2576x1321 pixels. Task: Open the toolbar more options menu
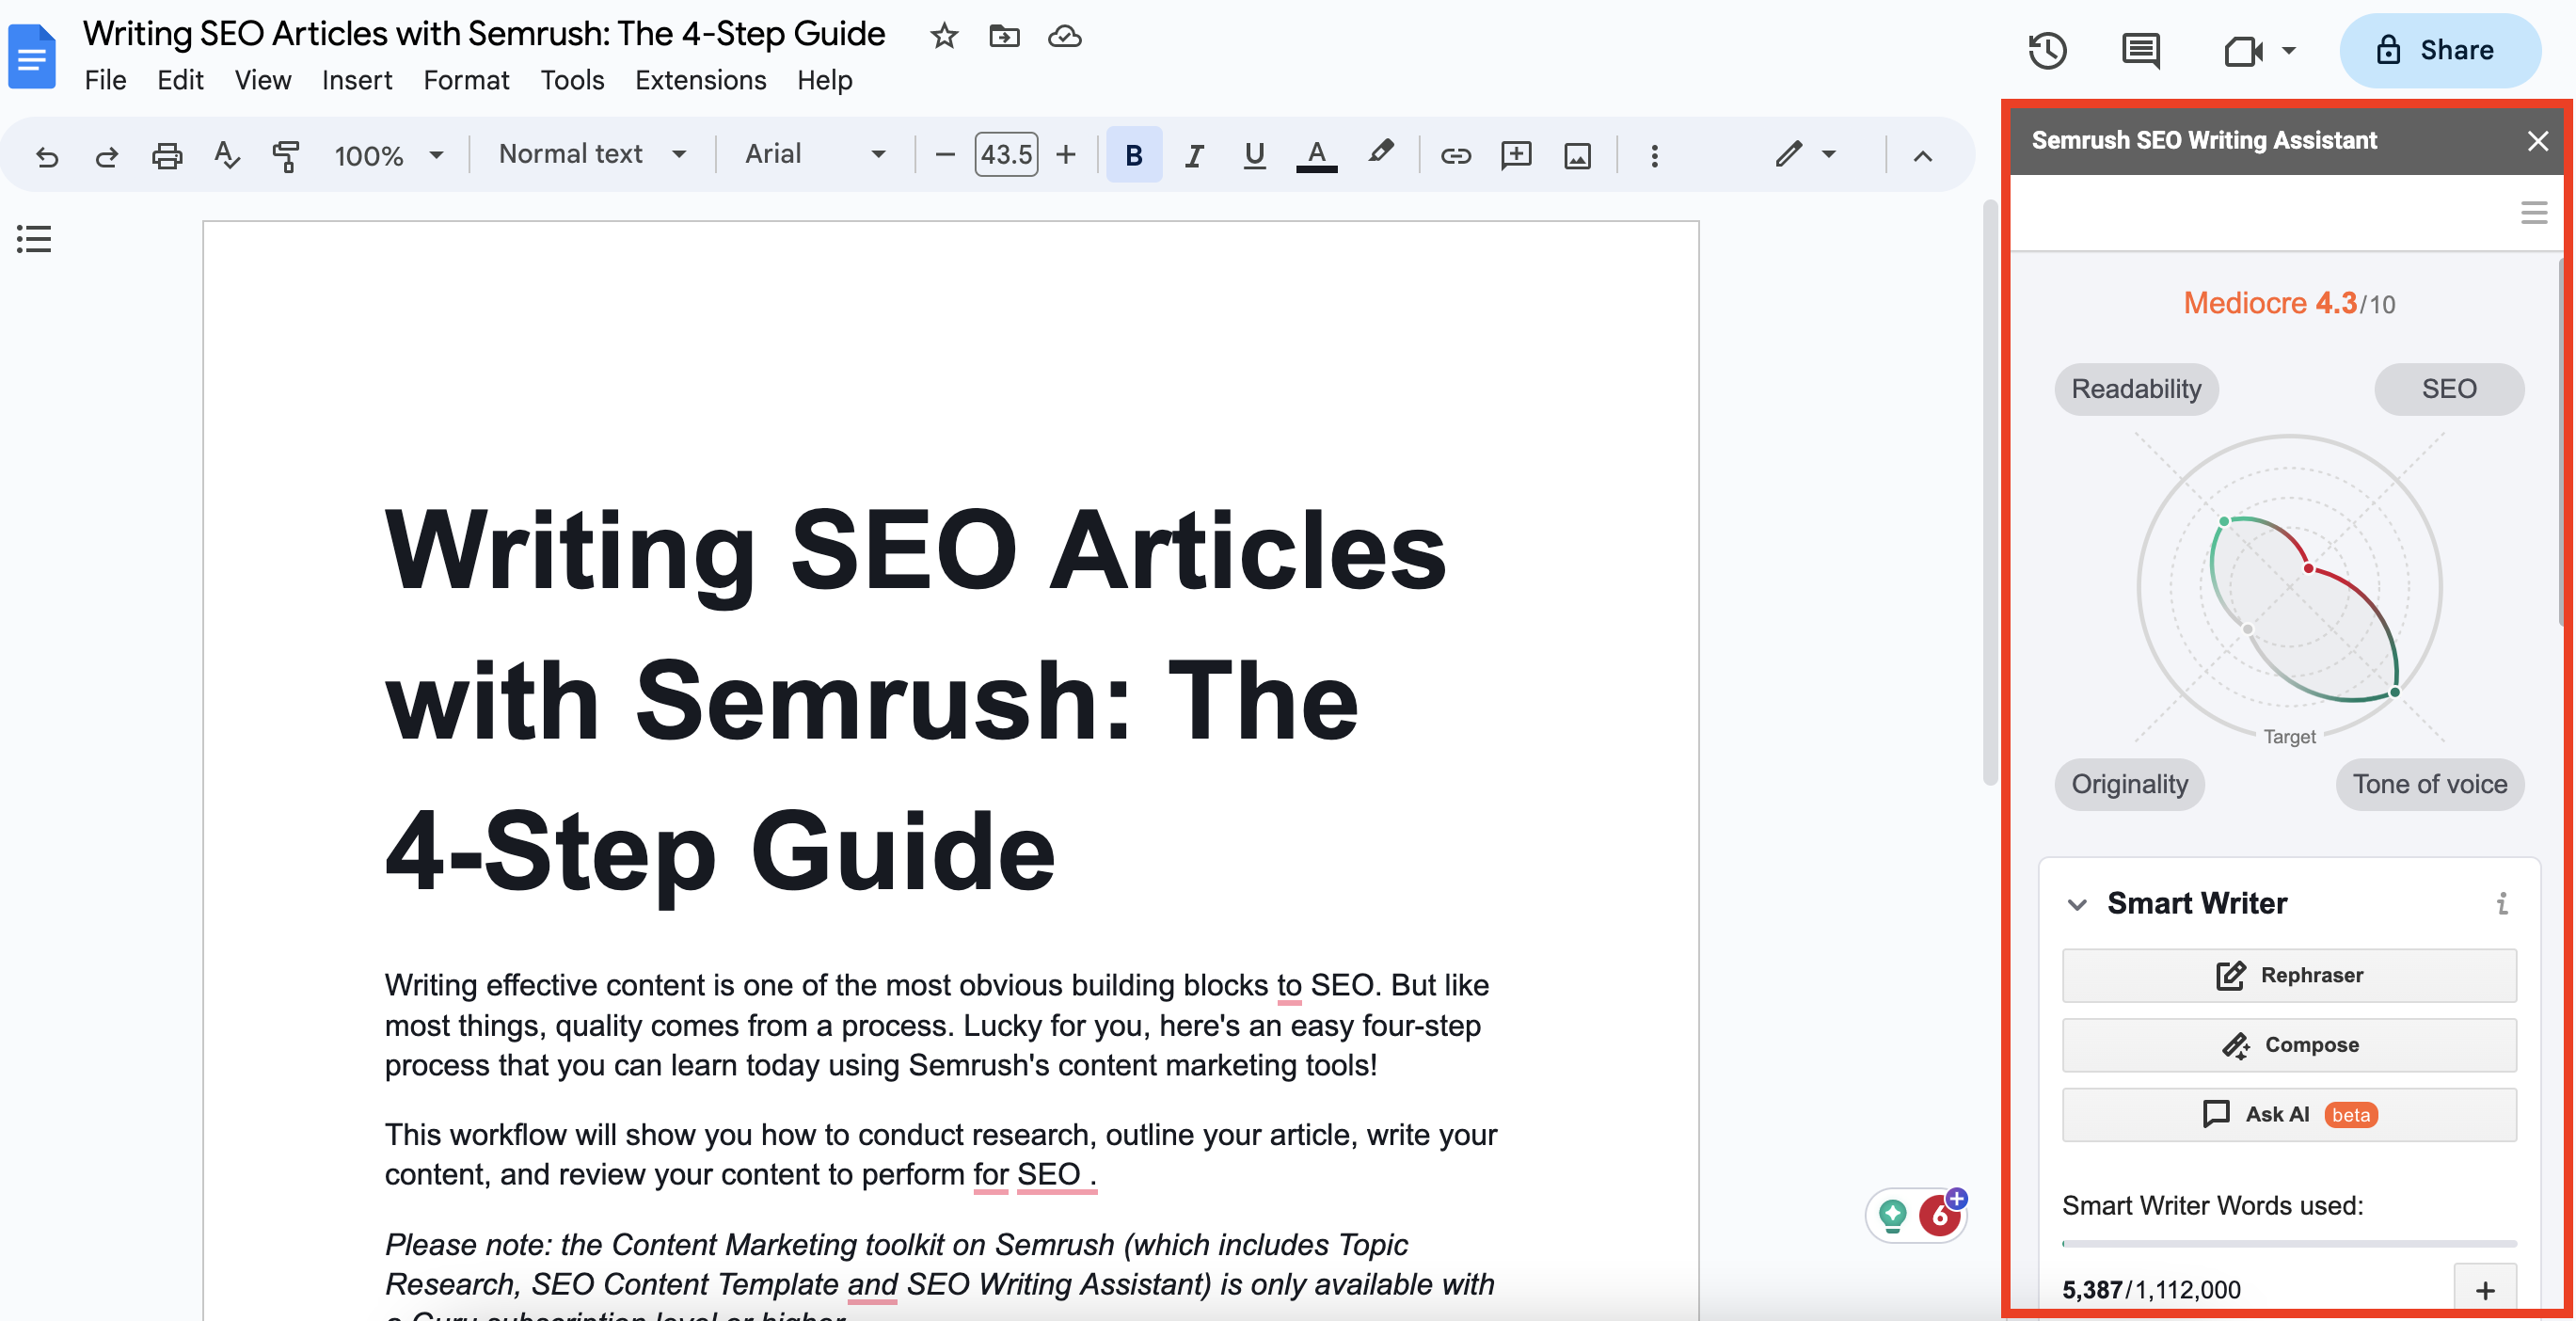click(x=1654, y=156)
